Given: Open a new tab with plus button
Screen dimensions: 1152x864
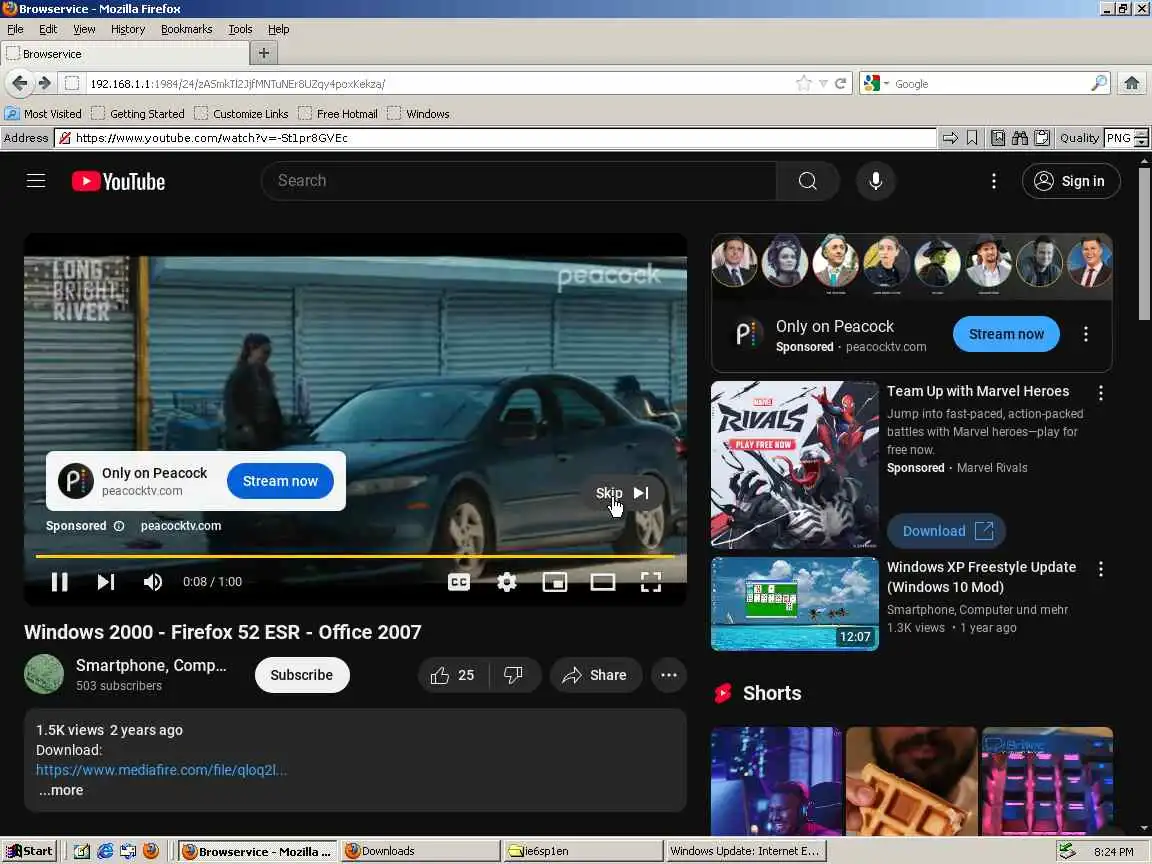Looking at the screenshot, I should point(264,53).
